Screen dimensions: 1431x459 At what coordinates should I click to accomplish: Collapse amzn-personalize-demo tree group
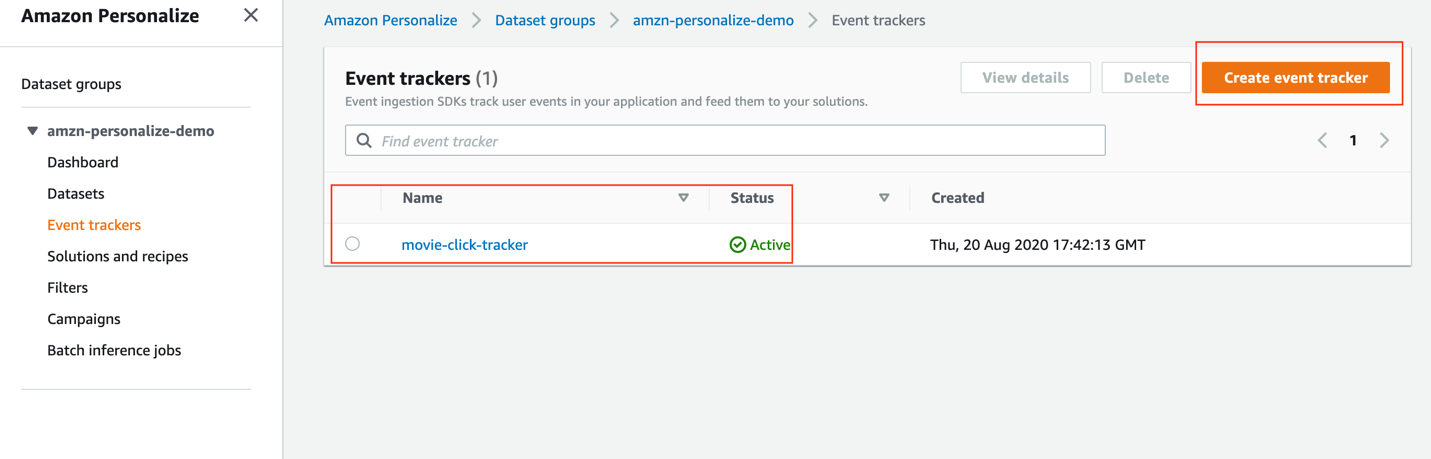[33, 131]
